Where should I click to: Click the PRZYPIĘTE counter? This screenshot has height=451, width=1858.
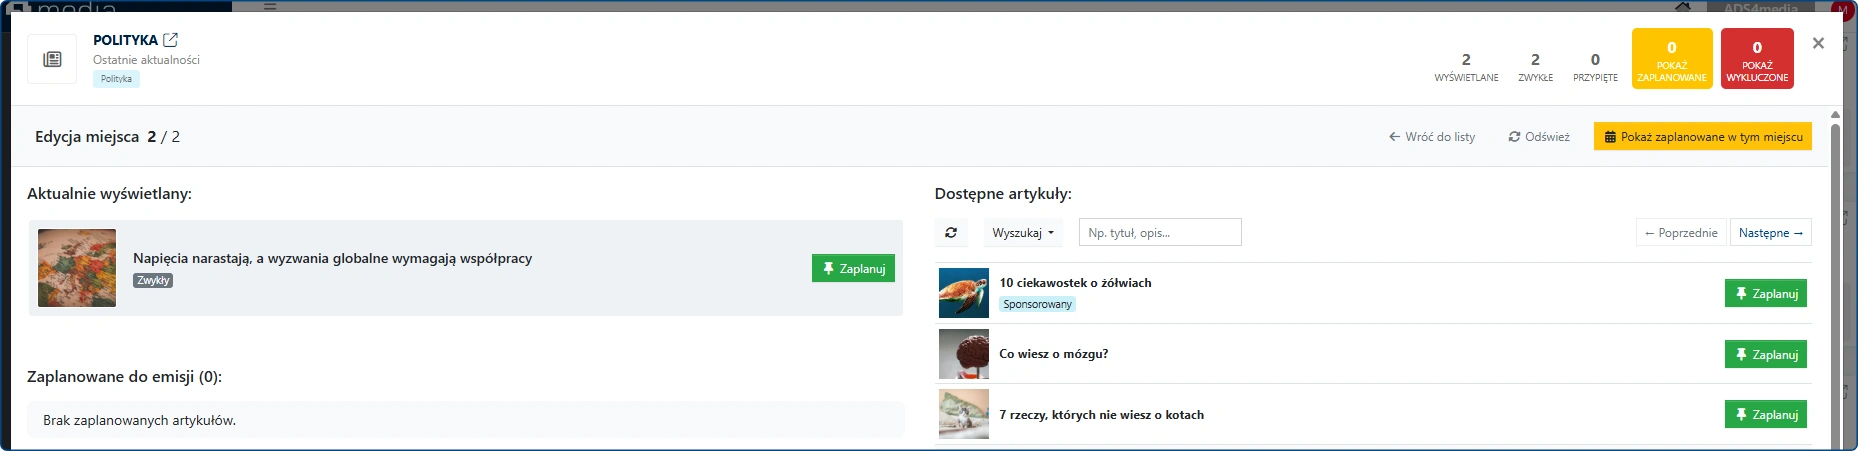pos(1595,67)
